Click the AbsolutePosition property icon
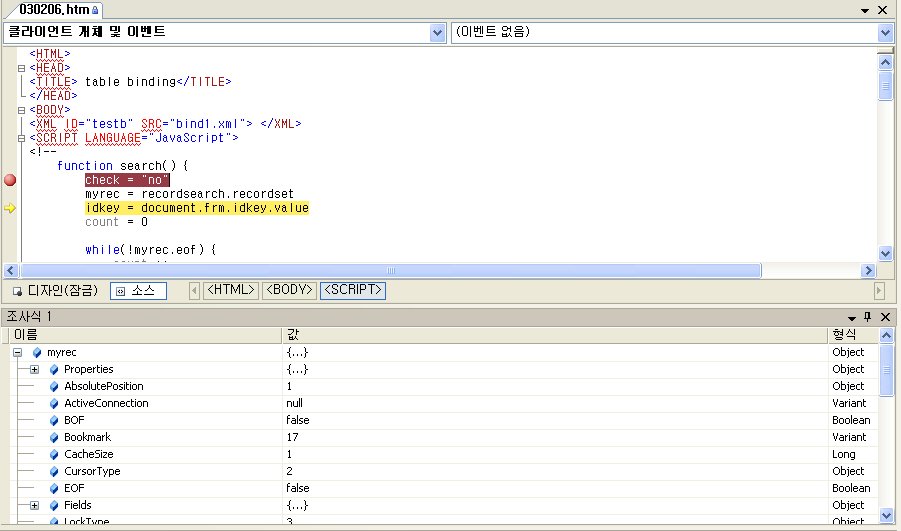 click(54, 386)
